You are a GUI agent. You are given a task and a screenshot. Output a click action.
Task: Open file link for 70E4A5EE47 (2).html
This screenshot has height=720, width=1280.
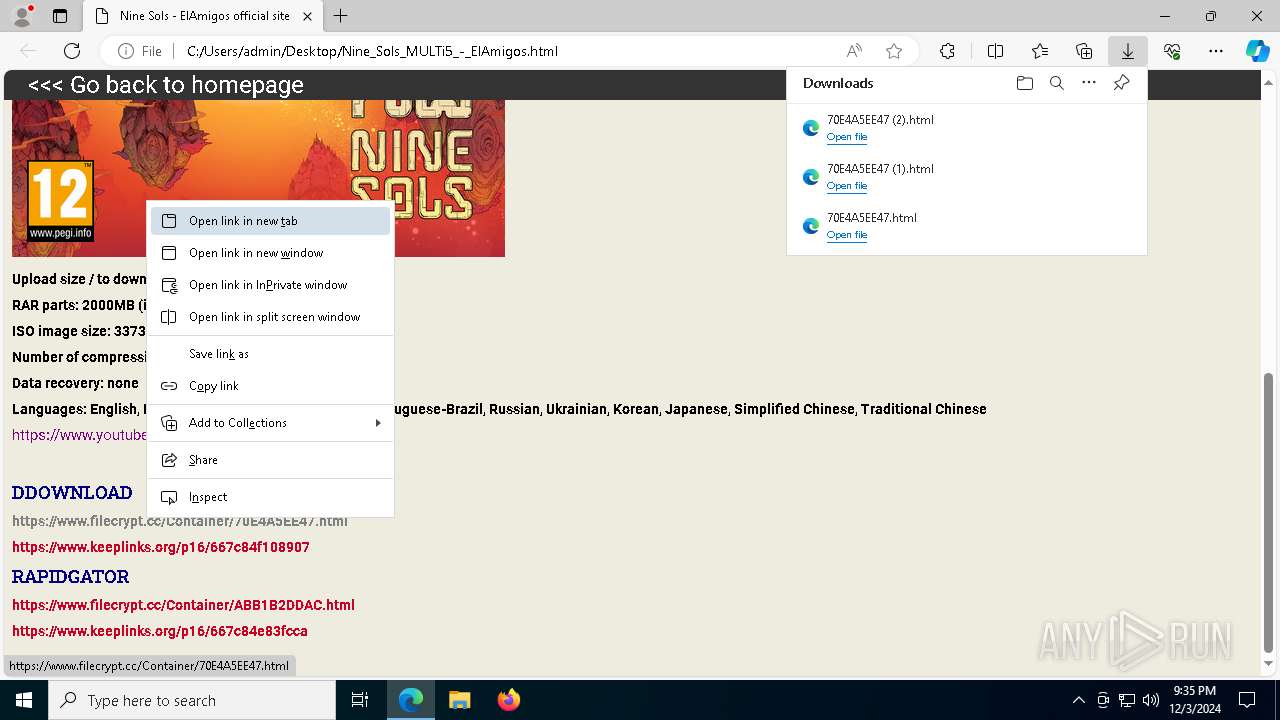tap(847, 137)
